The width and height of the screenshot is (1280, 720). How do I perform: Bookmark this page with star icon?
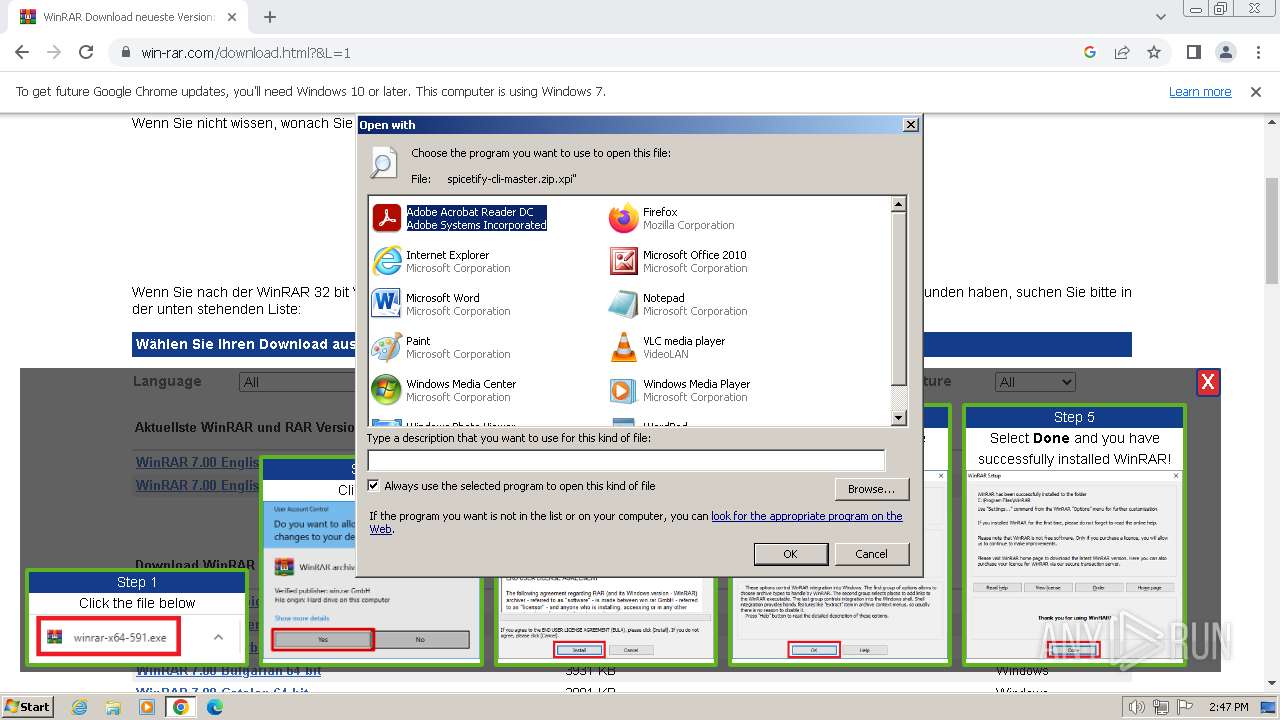(1154, 52)
